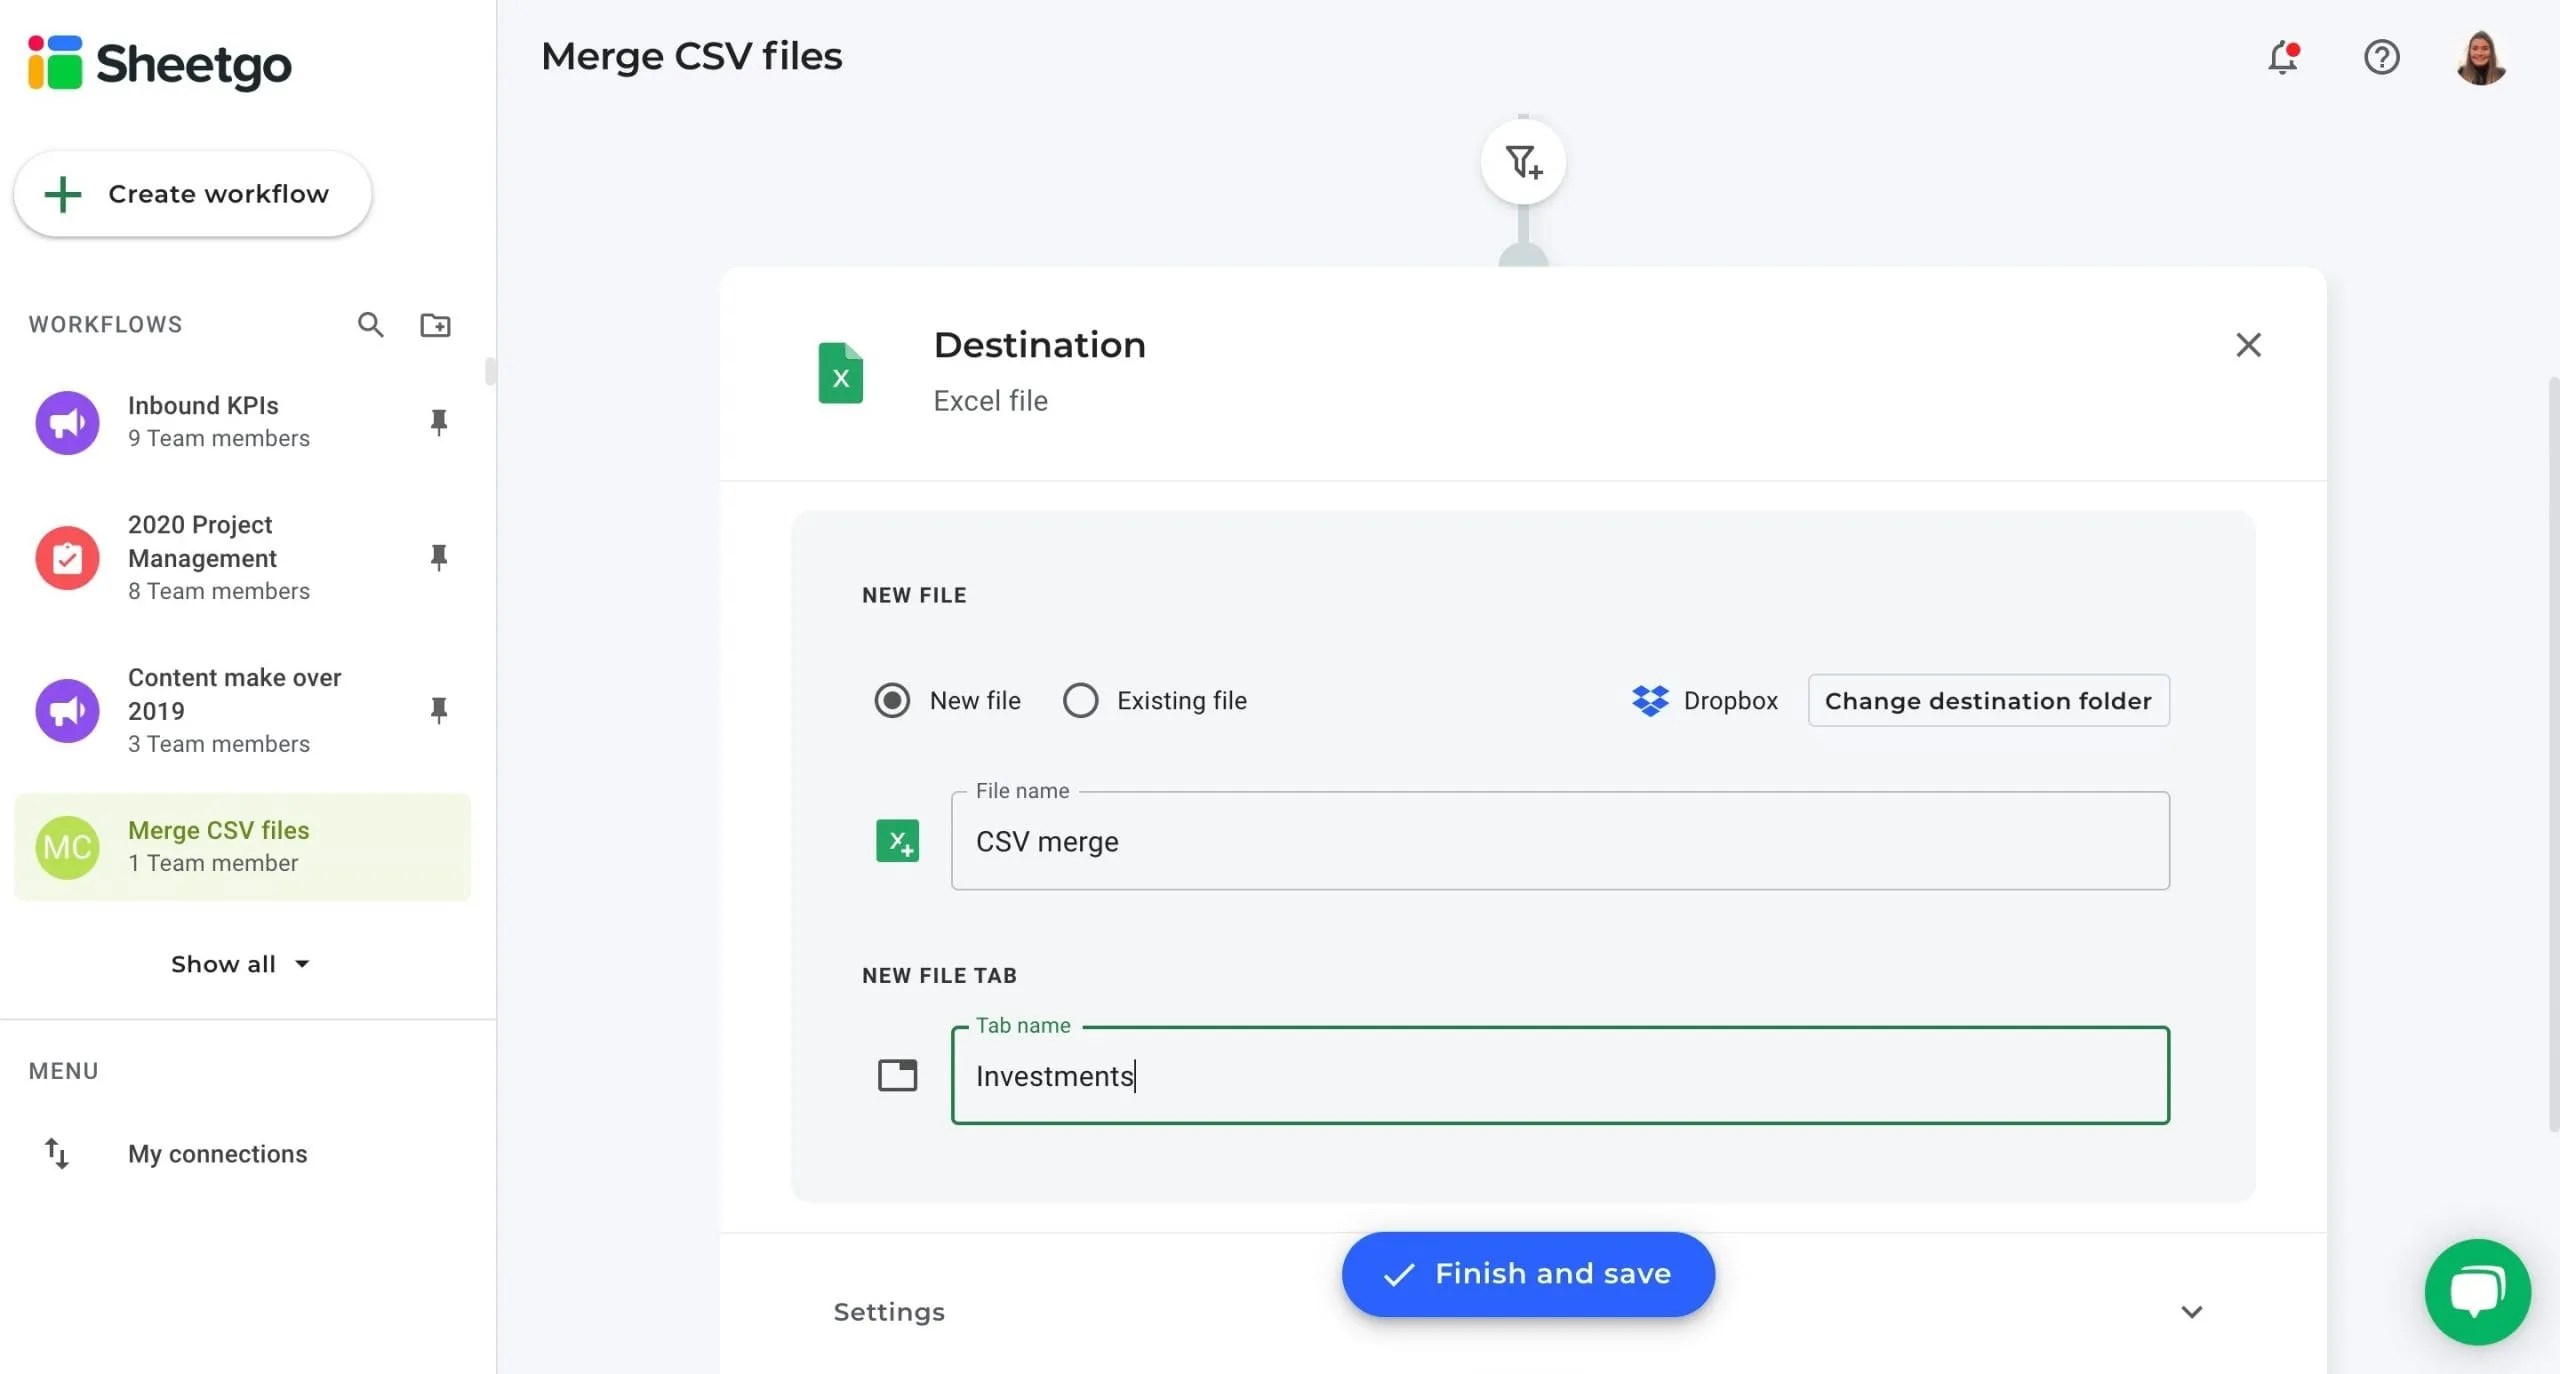The height and width of the screenshot is (1374, 2560).
Task: Click the My connections icon
Action: (x=58, y=1154)
